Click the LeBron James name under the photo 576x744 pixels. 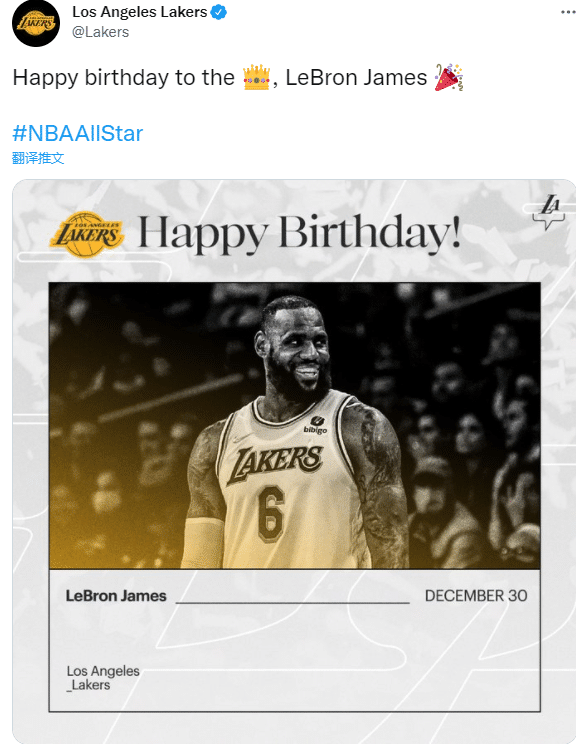[x=116, y=596]
